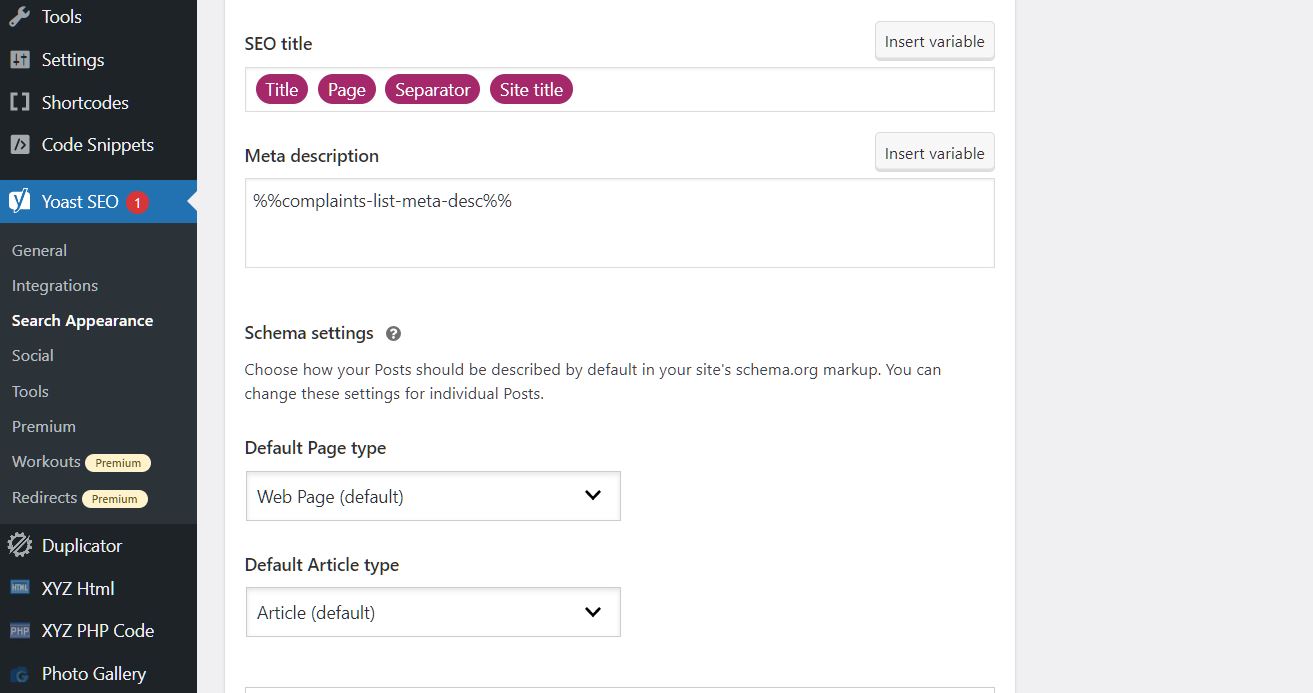Viewport: 1313px width, 693px height.
Task: Click the XYZ PHP Code icon
Action: (20, 631)
